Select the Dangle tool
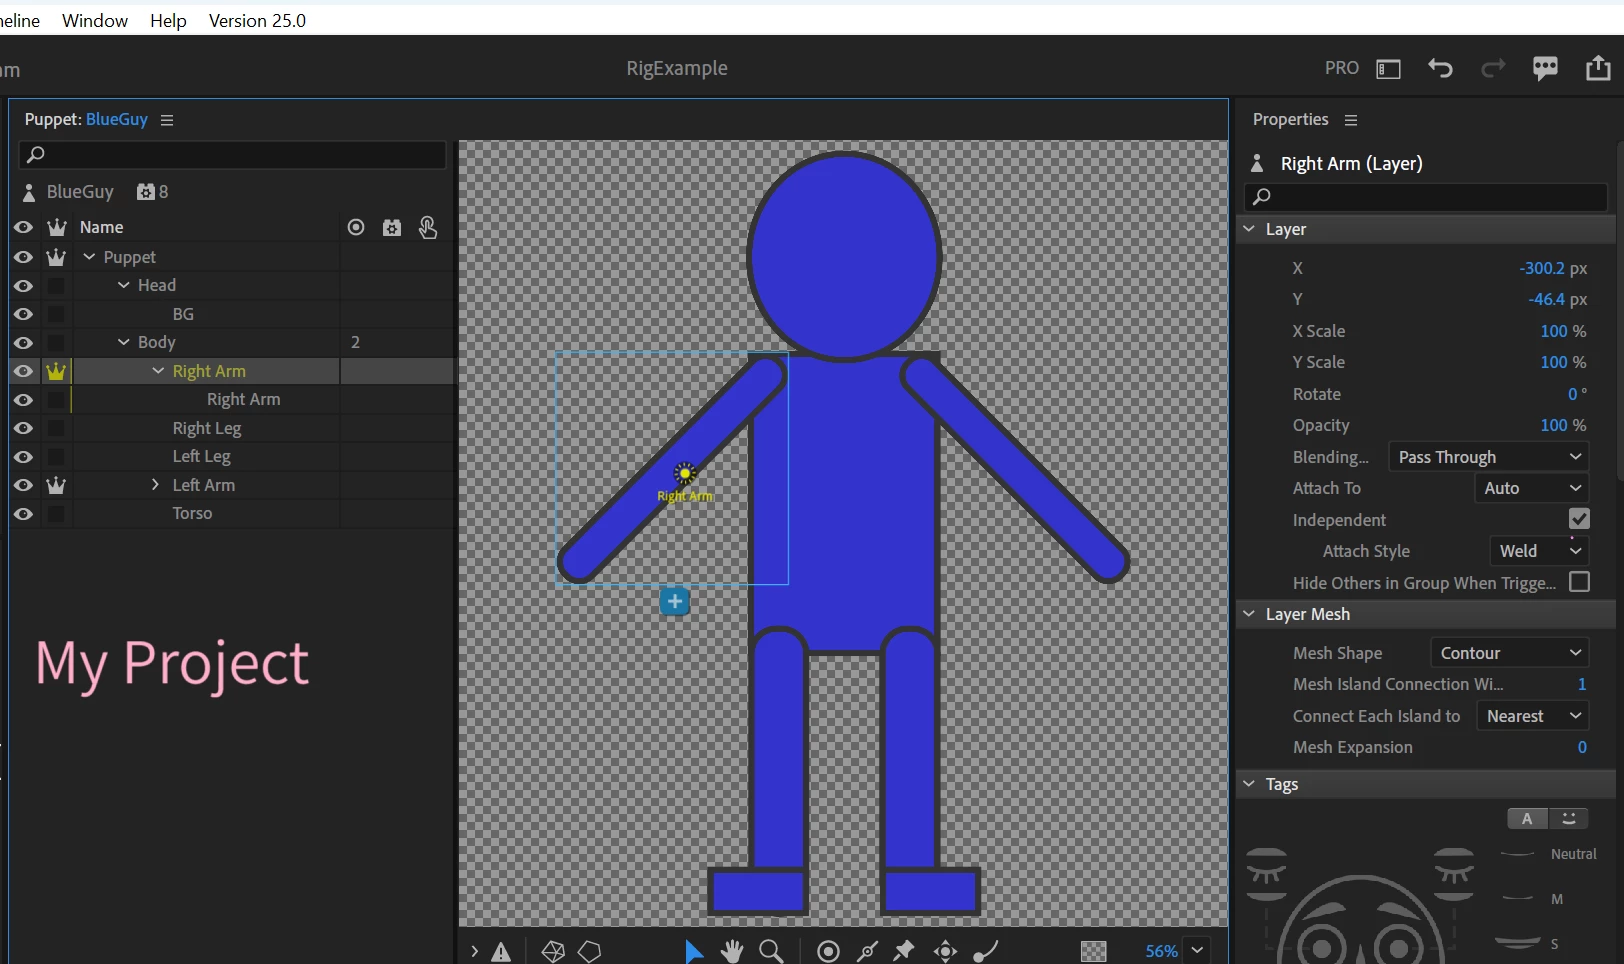Viewport: 1624px width, 964px height. 985,951
